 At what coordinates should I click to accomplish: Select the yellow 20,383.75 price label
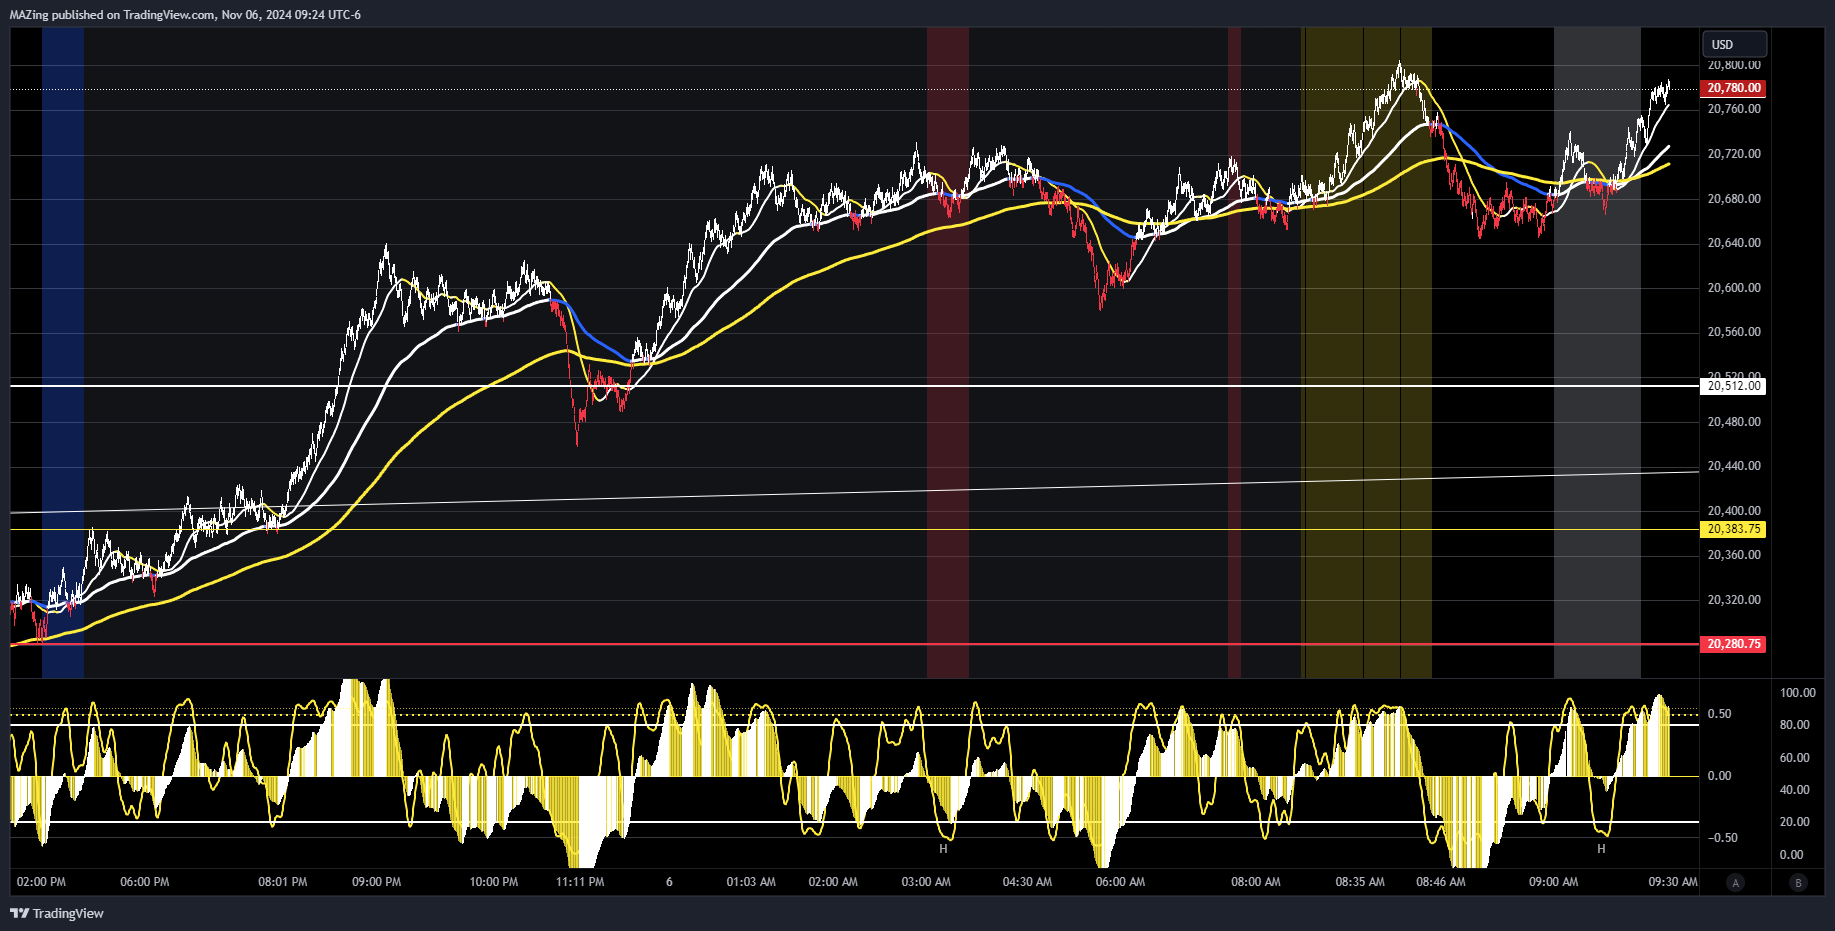pos(1733,529)
